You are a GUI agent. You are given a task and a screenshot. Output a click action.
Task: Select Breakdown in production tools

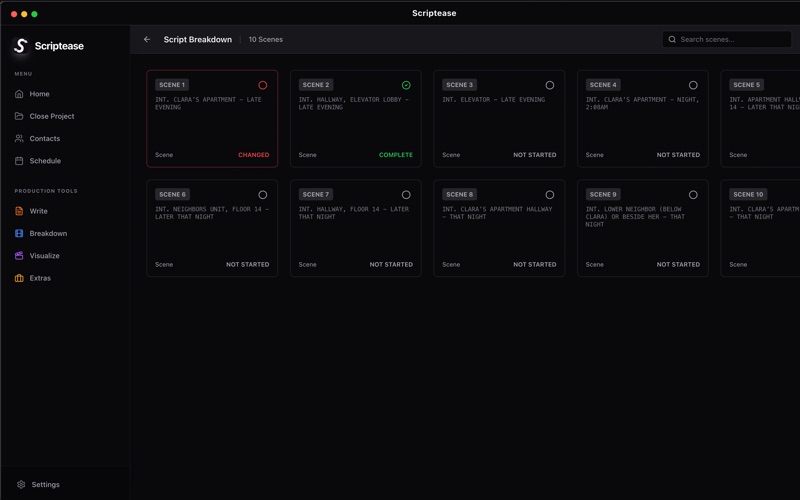click(48, 234)
